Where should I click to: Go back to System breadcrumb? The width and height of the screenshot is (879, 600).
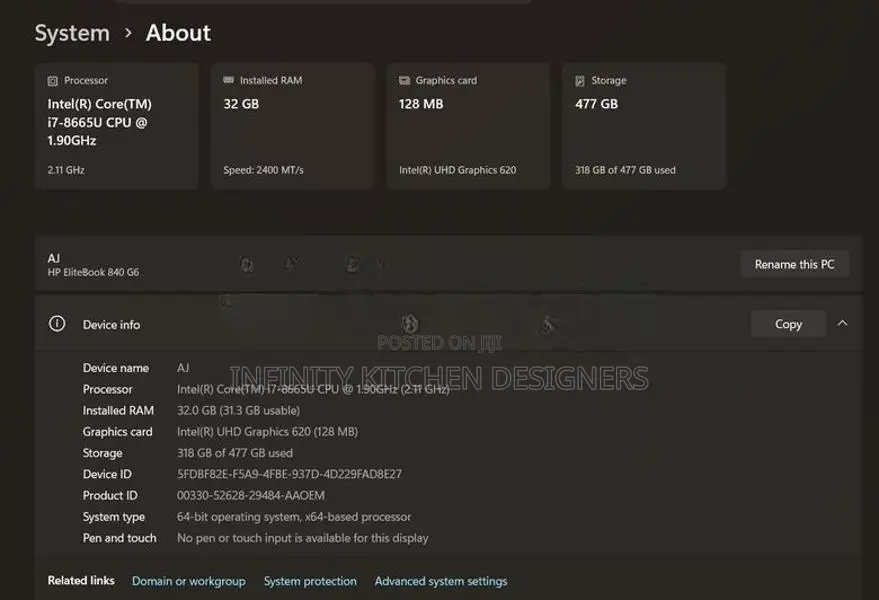tap(72, 33)
